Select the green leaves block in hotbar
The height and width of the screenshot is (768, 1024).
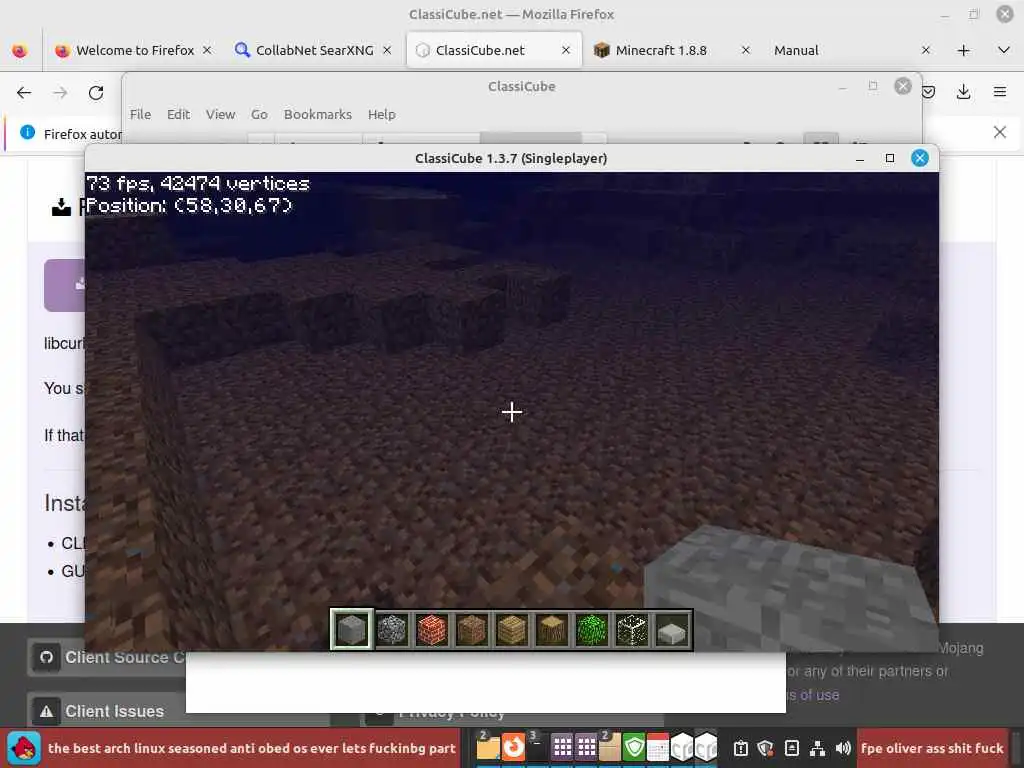coord(592,630)
